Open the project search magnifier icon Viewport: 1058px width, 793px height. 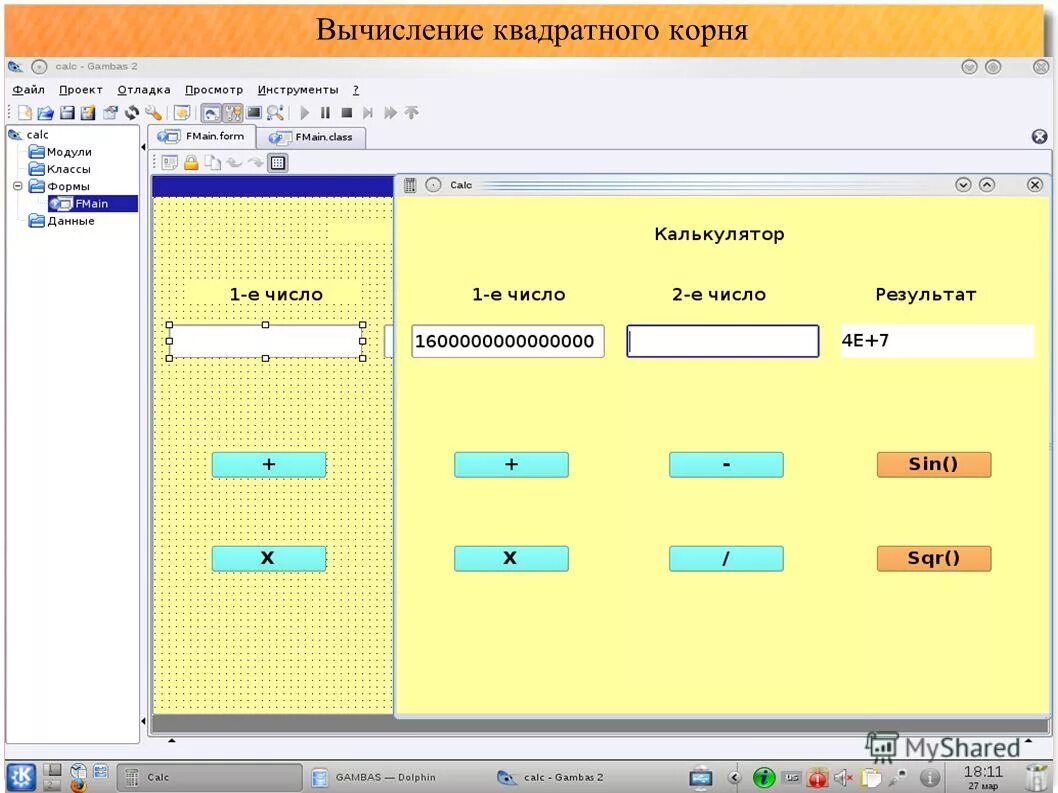(x=276, y=113)
